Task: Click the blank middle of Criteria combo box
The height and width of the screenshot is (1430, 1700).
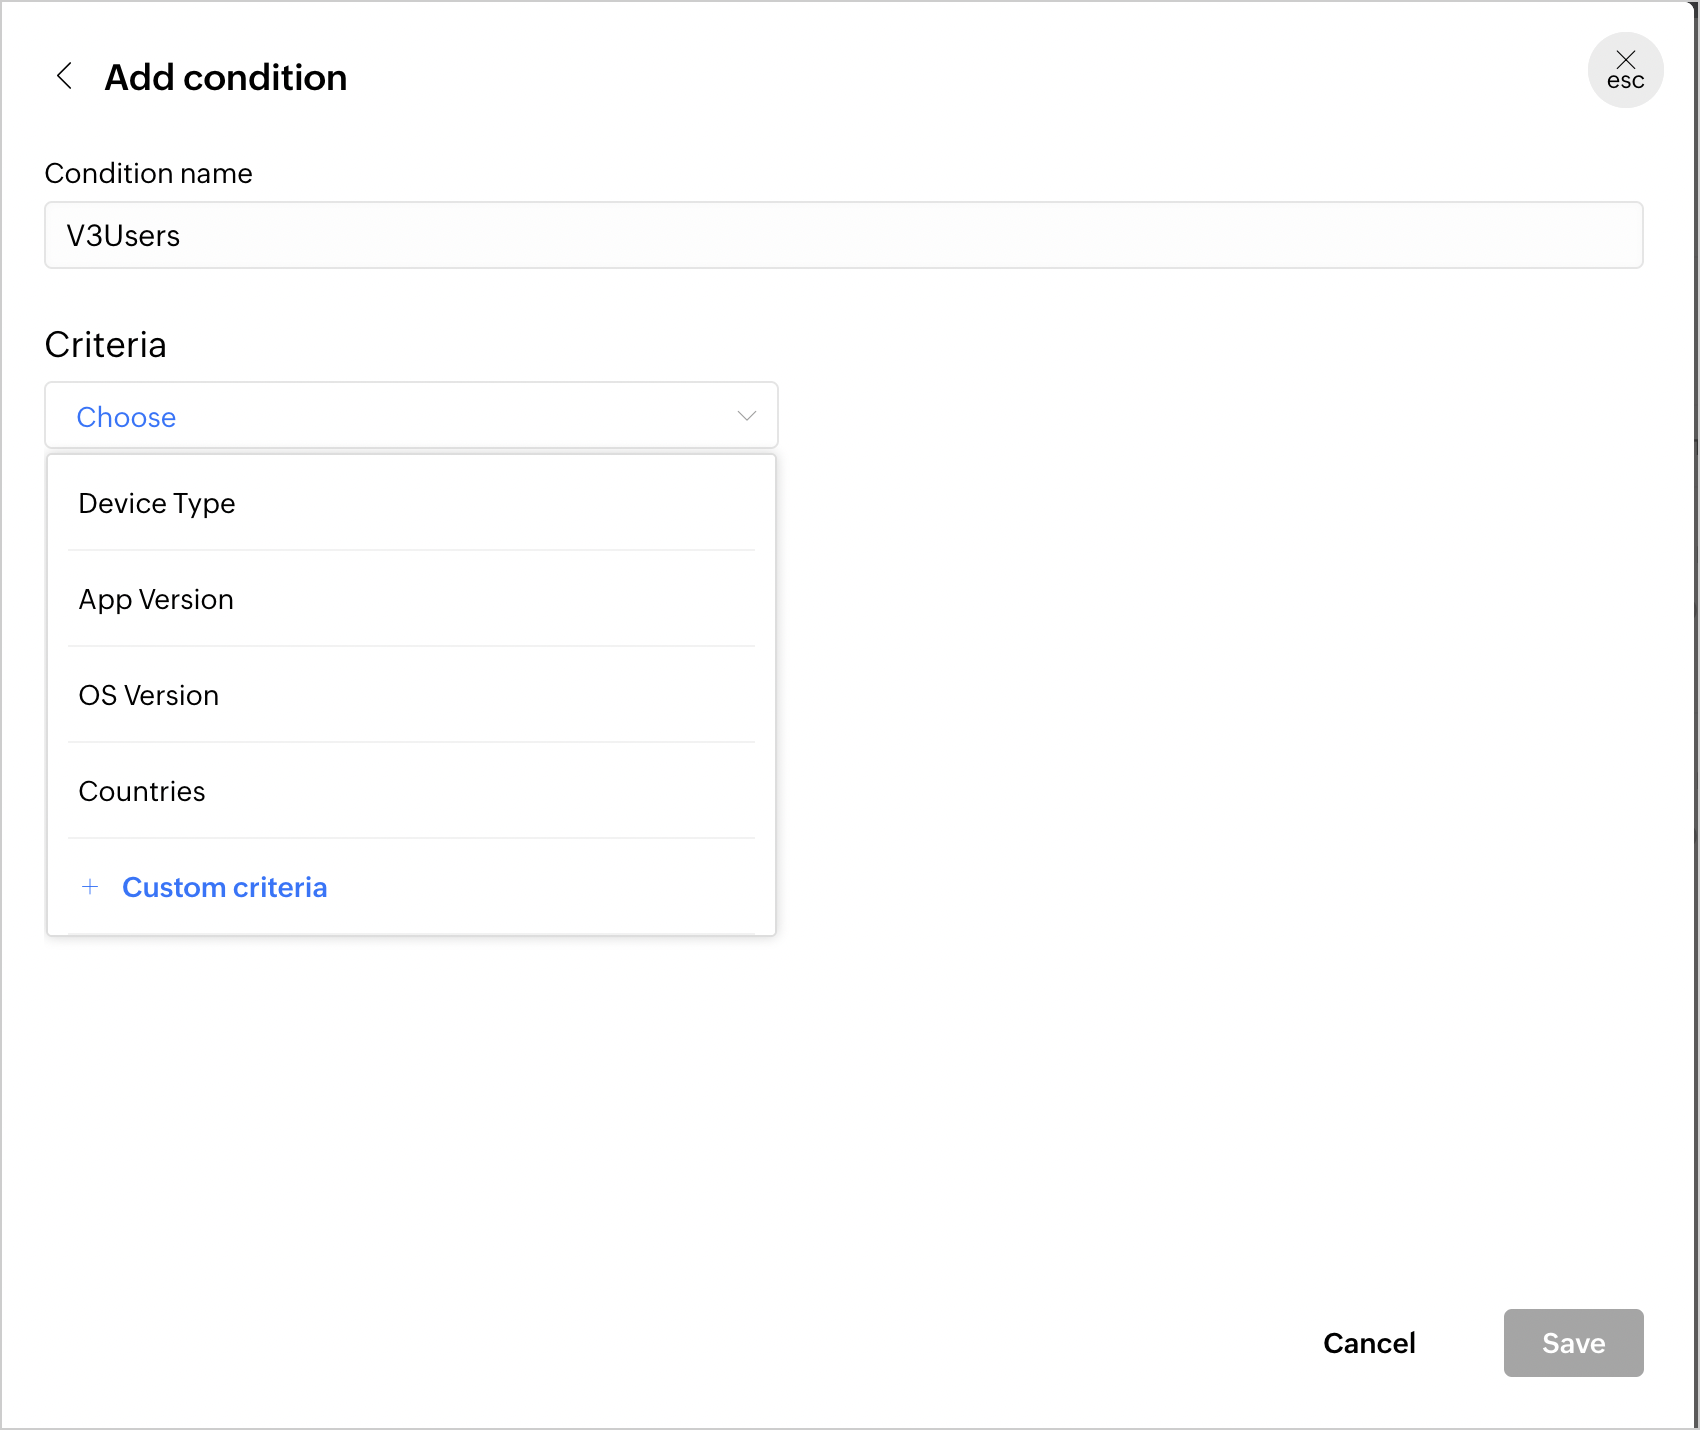Action: click(x=450, y=416)
